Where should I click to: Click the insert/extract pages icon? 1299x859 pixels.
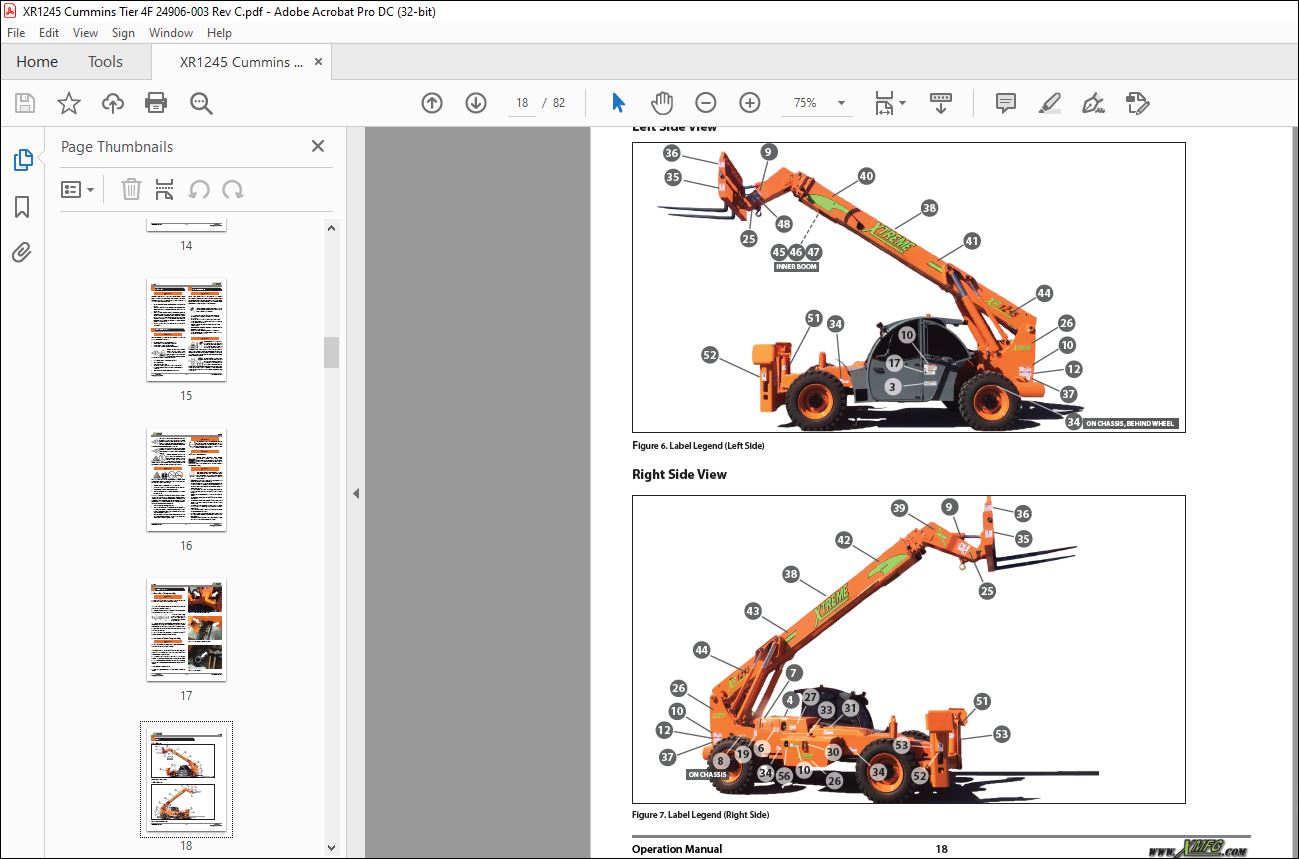click(x=165, y=189)
